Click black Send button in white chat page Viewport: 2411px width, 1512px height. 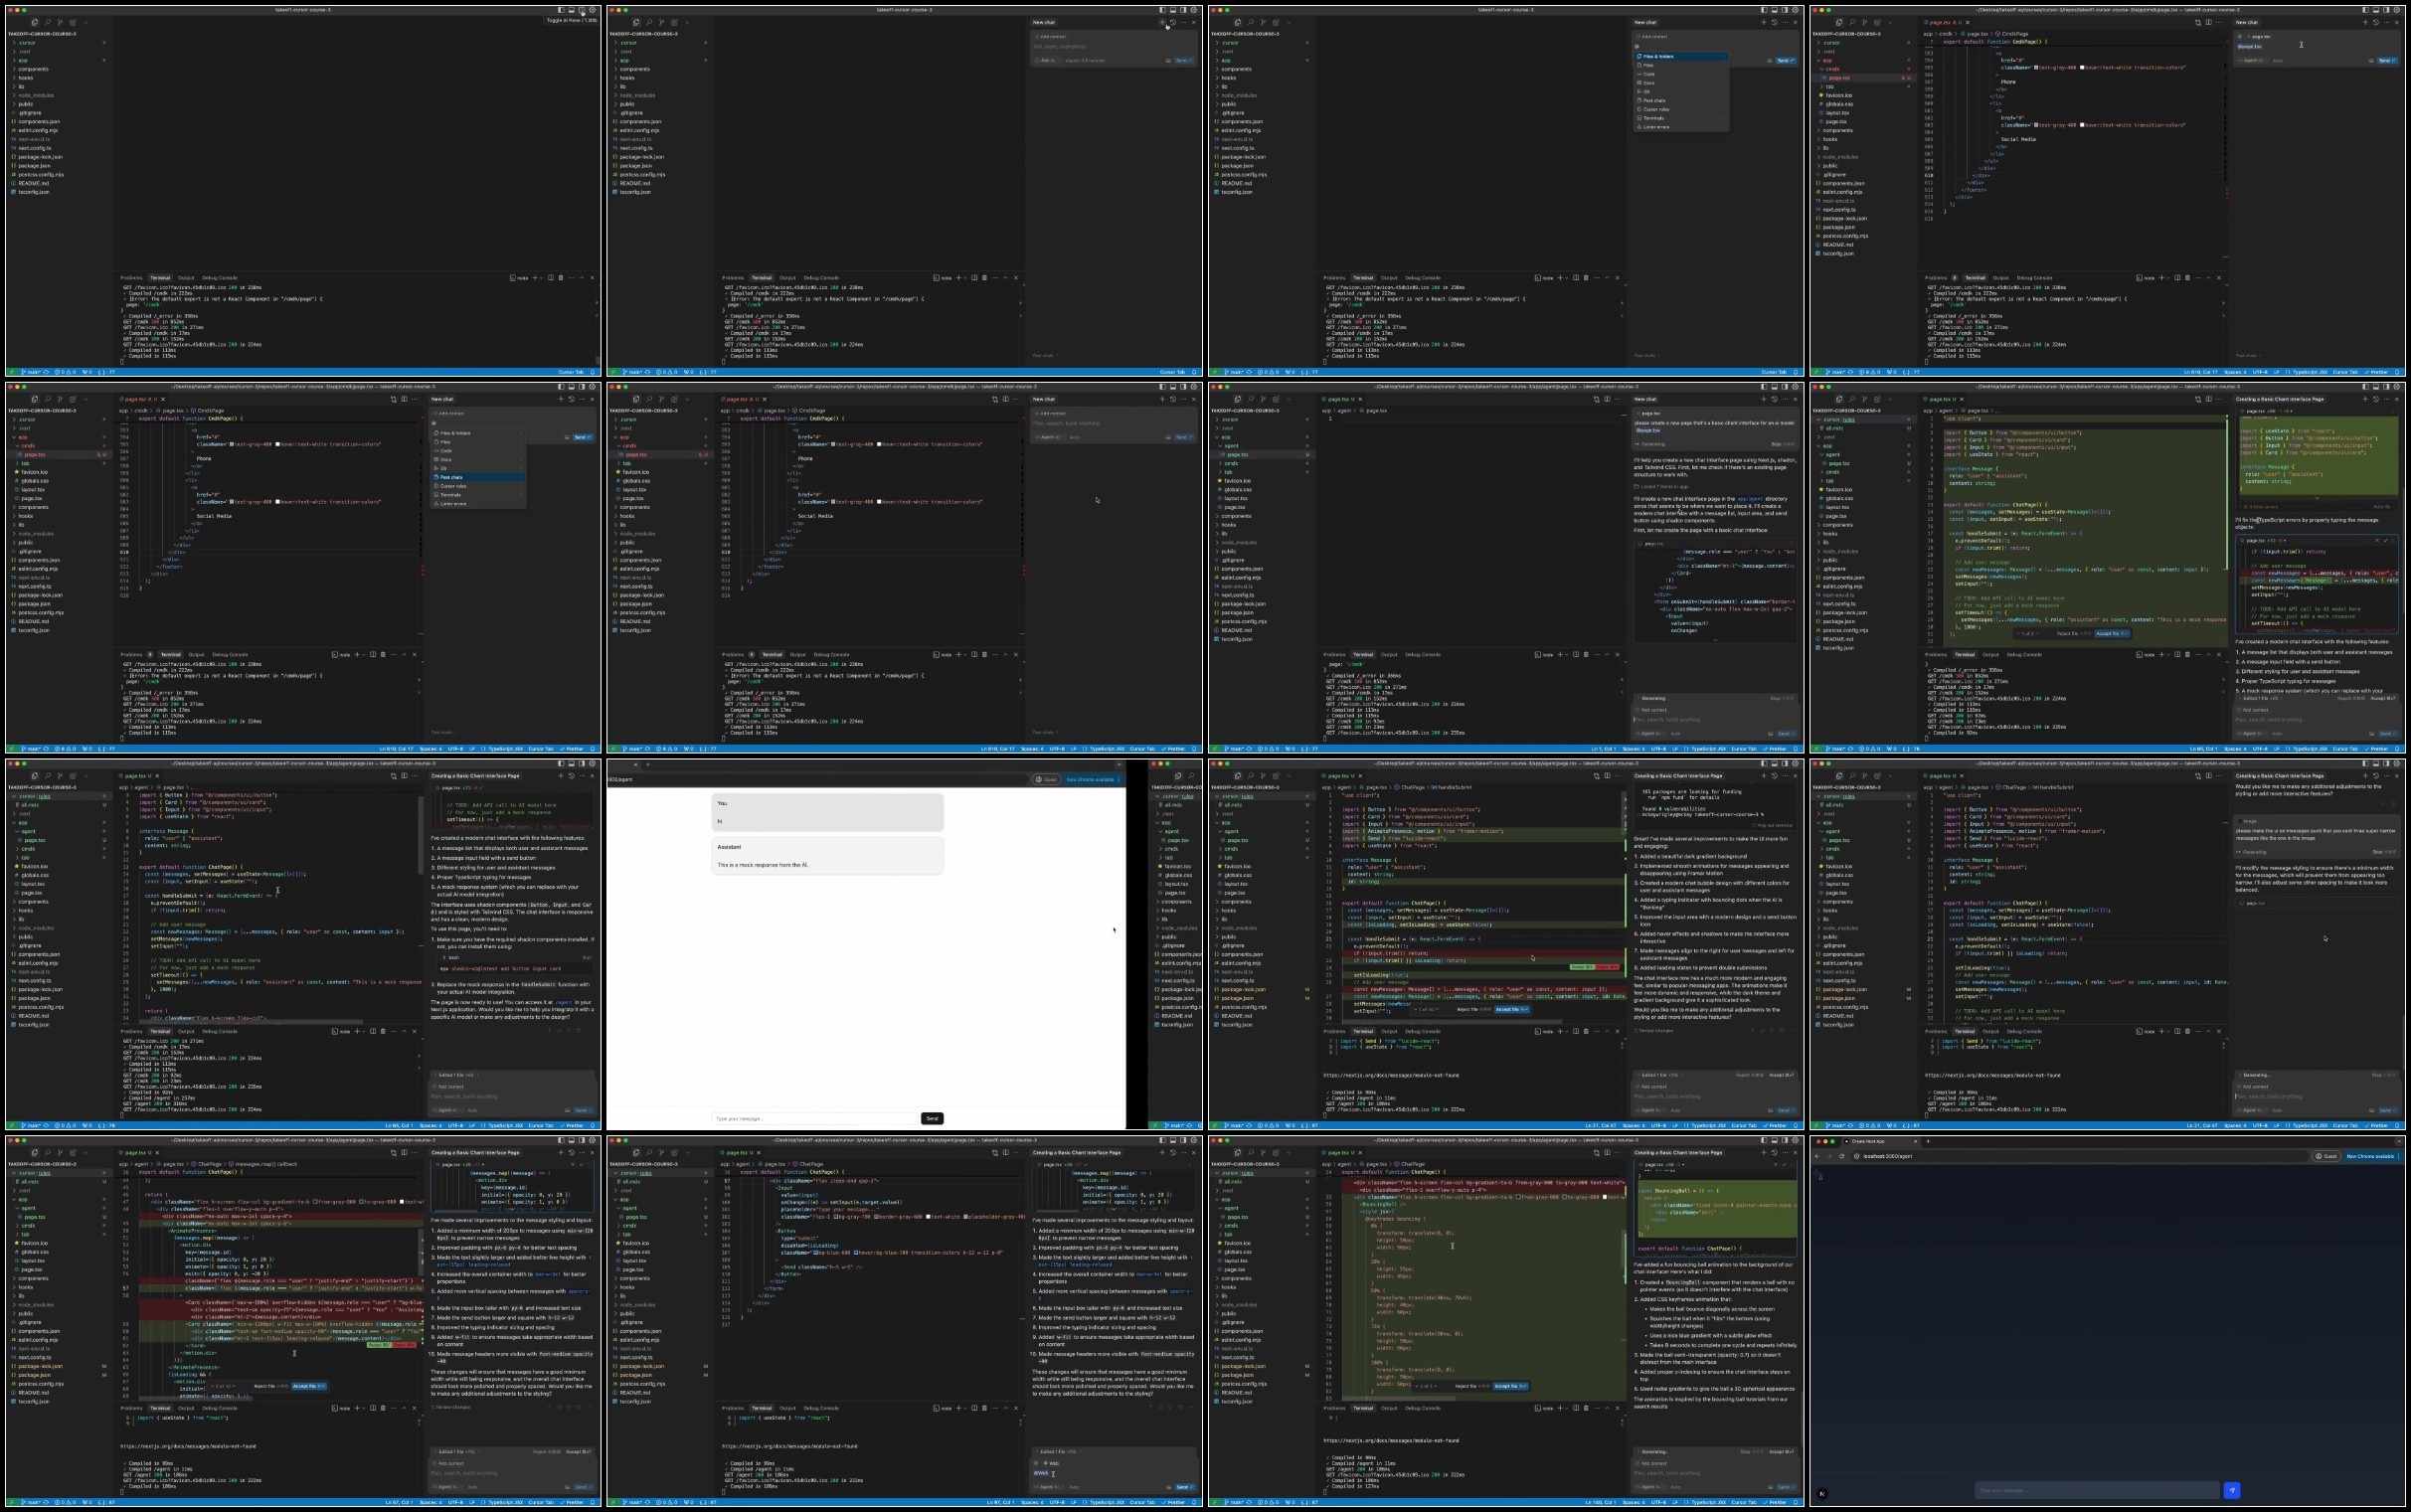coord(932,1118)
